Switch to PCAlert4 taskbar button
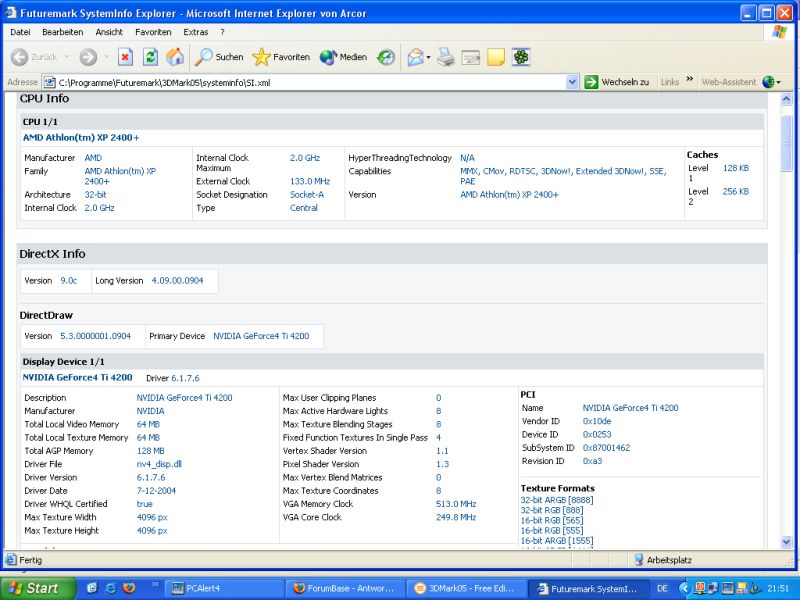The width and height of the screenshot is (800, 600). (223, 588)
